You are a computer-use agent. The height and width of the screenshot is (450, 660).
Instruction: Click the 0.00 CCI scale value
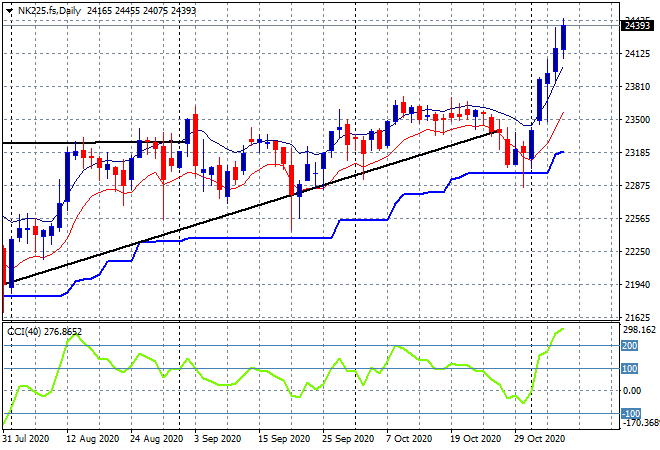(x=632, y=391)
